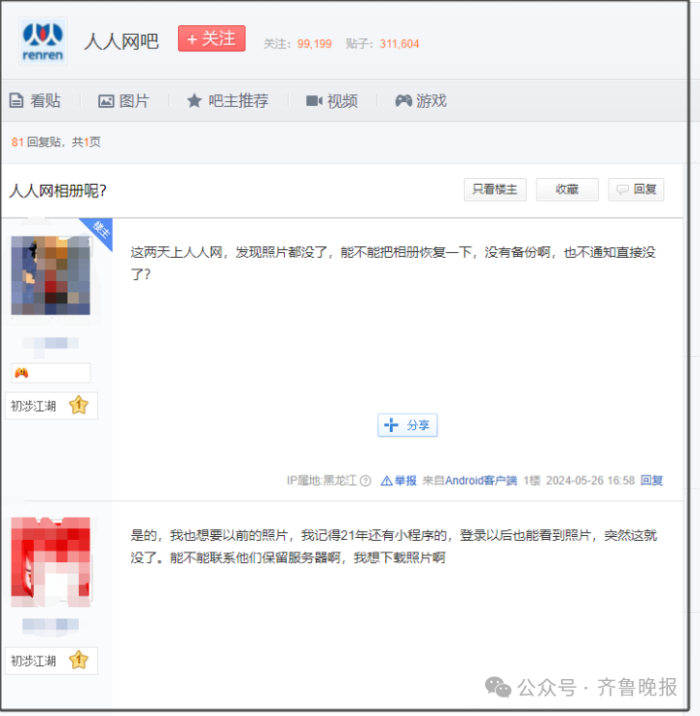This screenshot has width=700, height=716.
Task: Click the blurred username under first avatar
Action: pyautogui.click(x=50, y=343)
